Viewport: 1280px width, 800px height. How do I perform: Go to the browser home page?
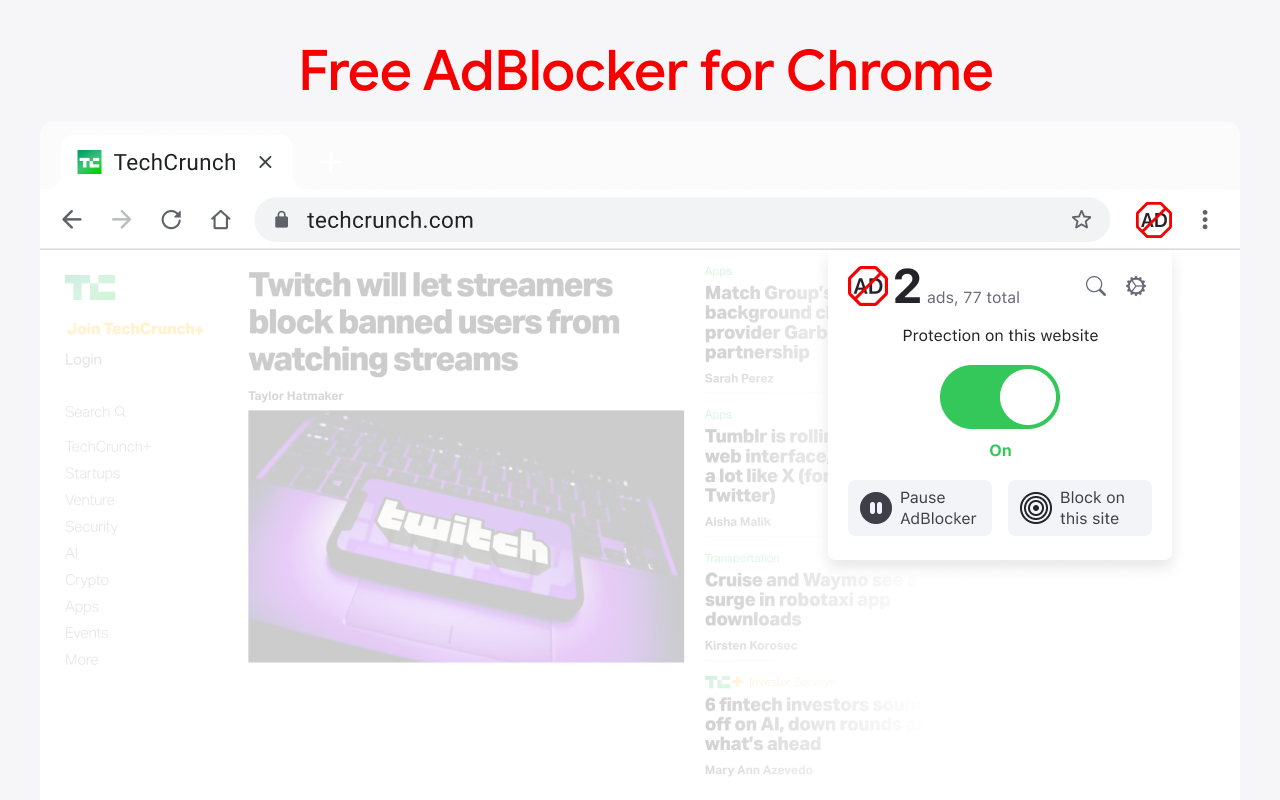tap(221, 220)
